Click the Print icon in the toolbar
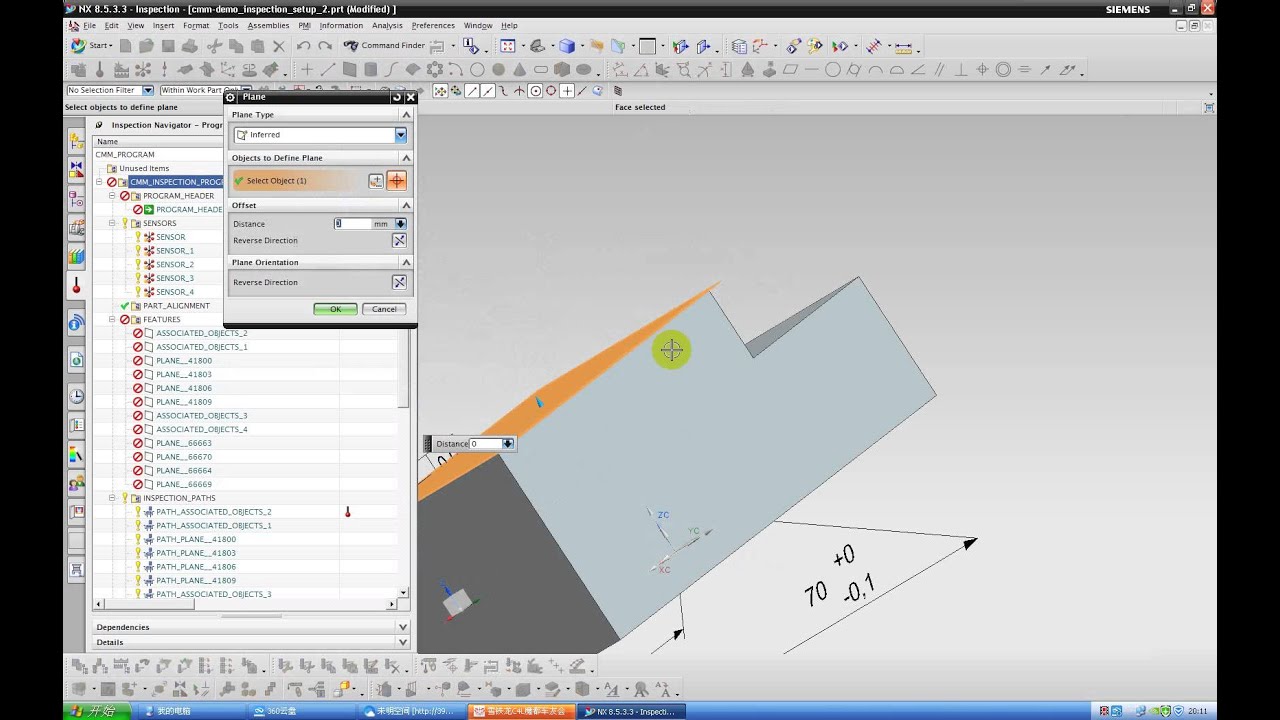This screenshot has height=720, width=1280. pos(190,46)
